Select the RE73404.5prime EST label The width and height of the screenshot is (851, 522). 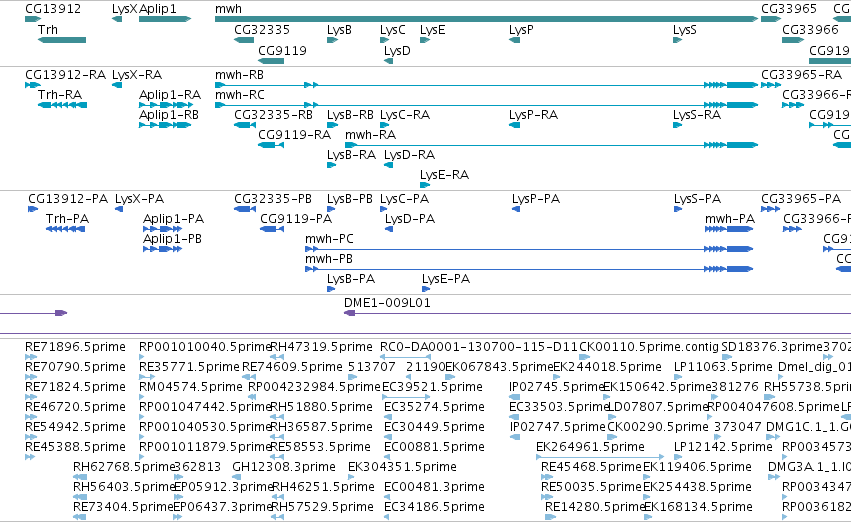point(123,507)
